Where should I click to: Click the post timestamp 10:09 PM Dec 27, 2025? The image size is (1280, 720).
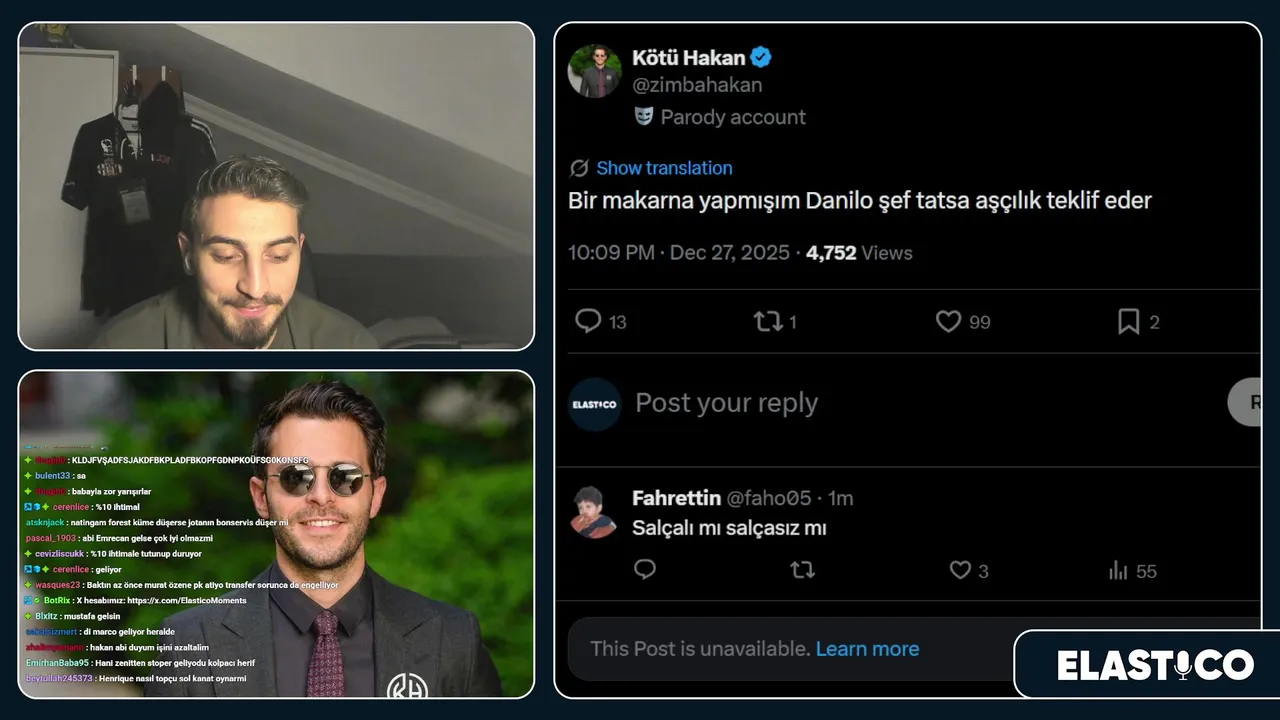[x=679, y=253]
